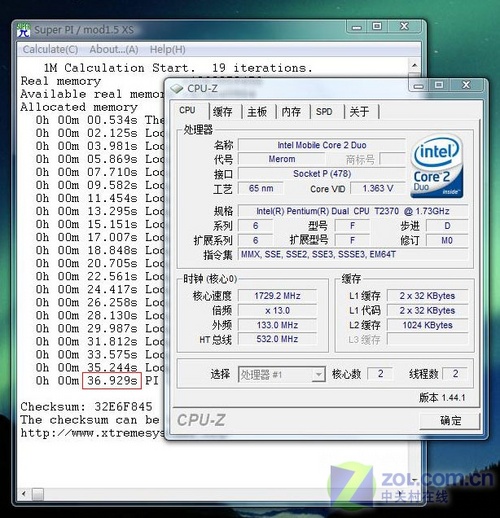Image resolution: width=500 pixels, height=518 pixels.
Task: Open the Help(H) menu in Super PI
Action: pyautogui.click(x=167, y=49)
